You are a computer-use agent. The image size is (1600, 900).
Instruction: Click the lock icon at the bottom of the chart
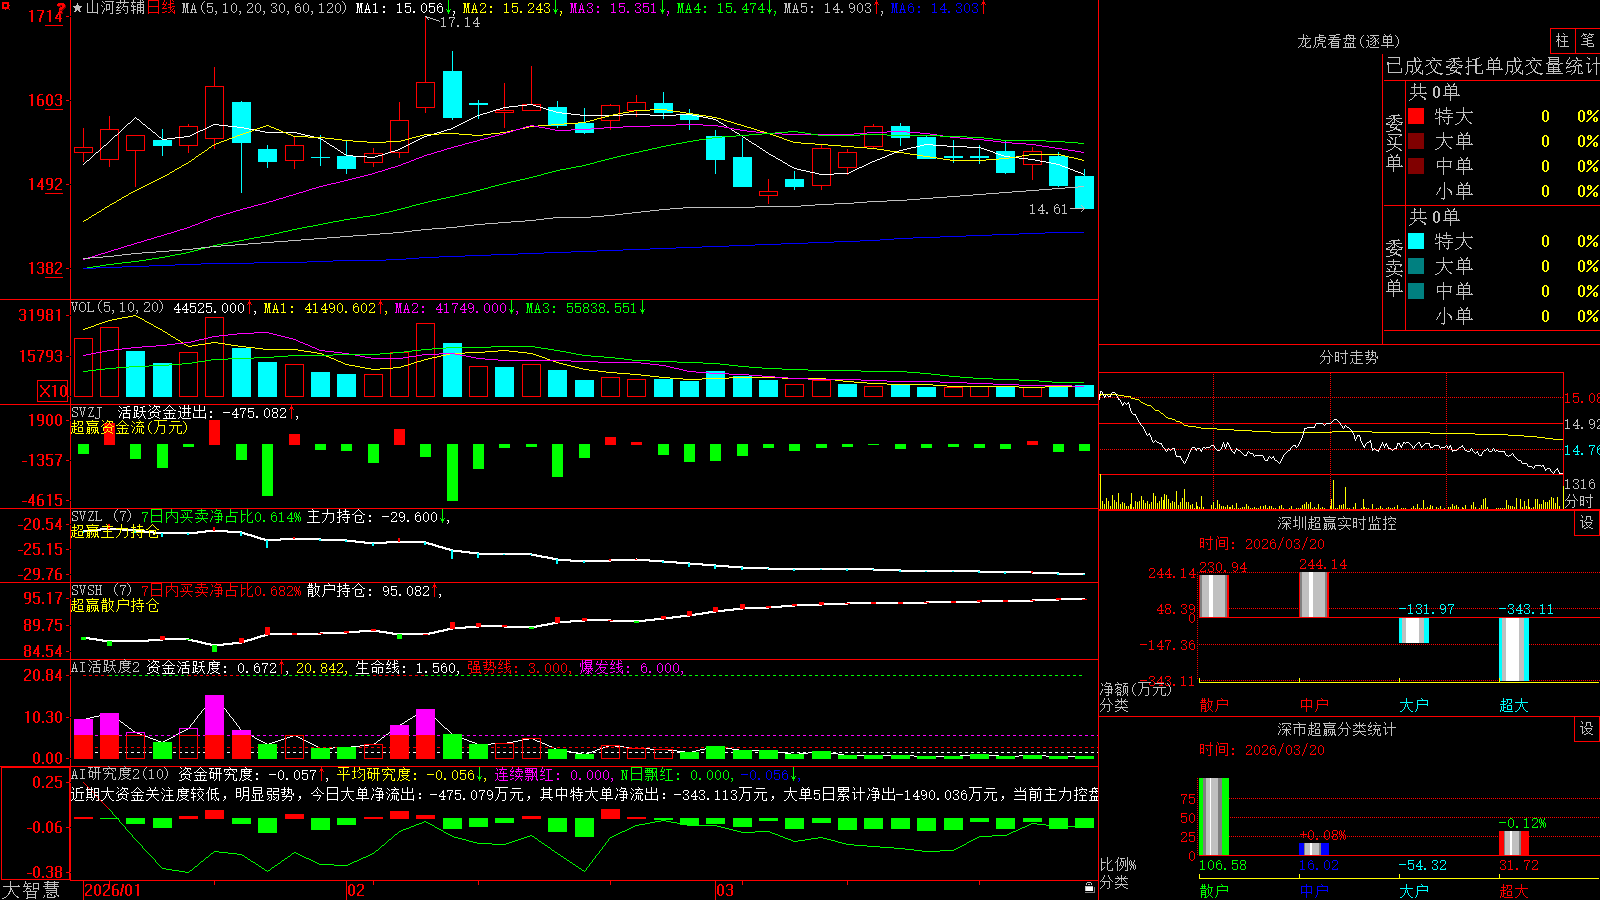[x=1090, y=888]
